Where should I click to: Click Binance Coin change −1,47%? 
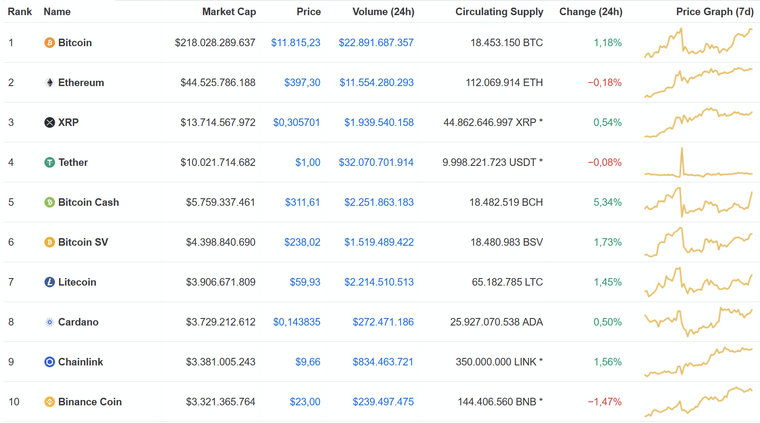click(x=605, y=402)
